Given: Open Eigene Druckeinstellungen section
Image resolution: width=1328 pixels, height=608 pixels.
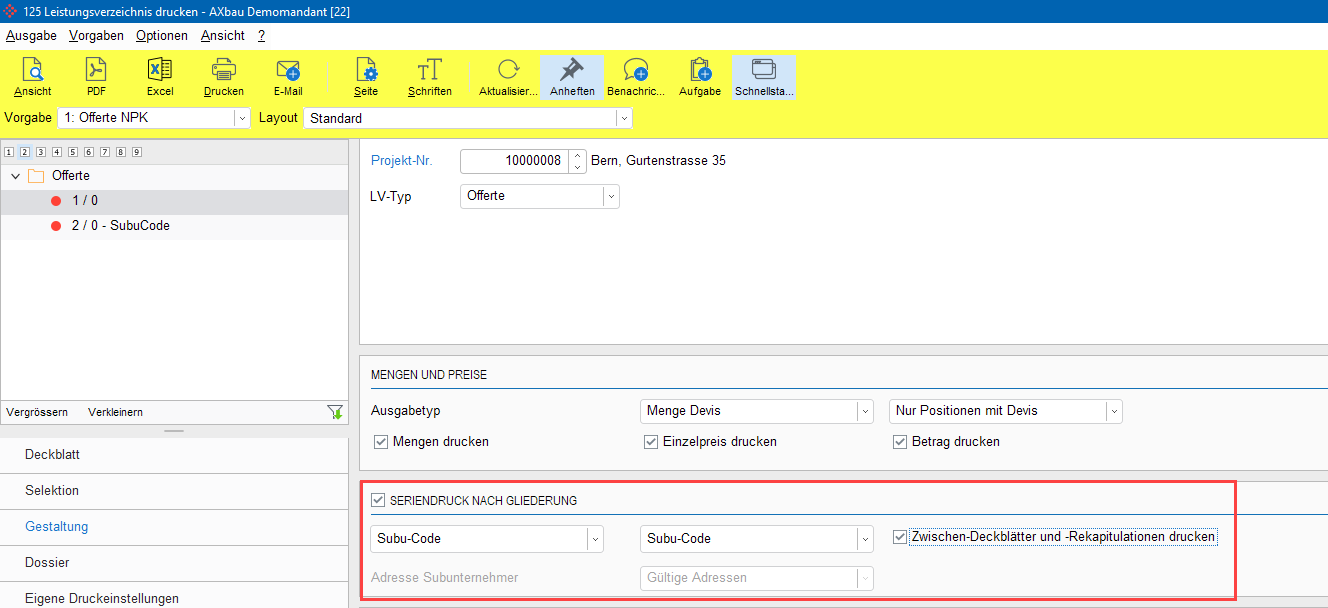Looking at the screenshot, I should (x=174, y=598).
